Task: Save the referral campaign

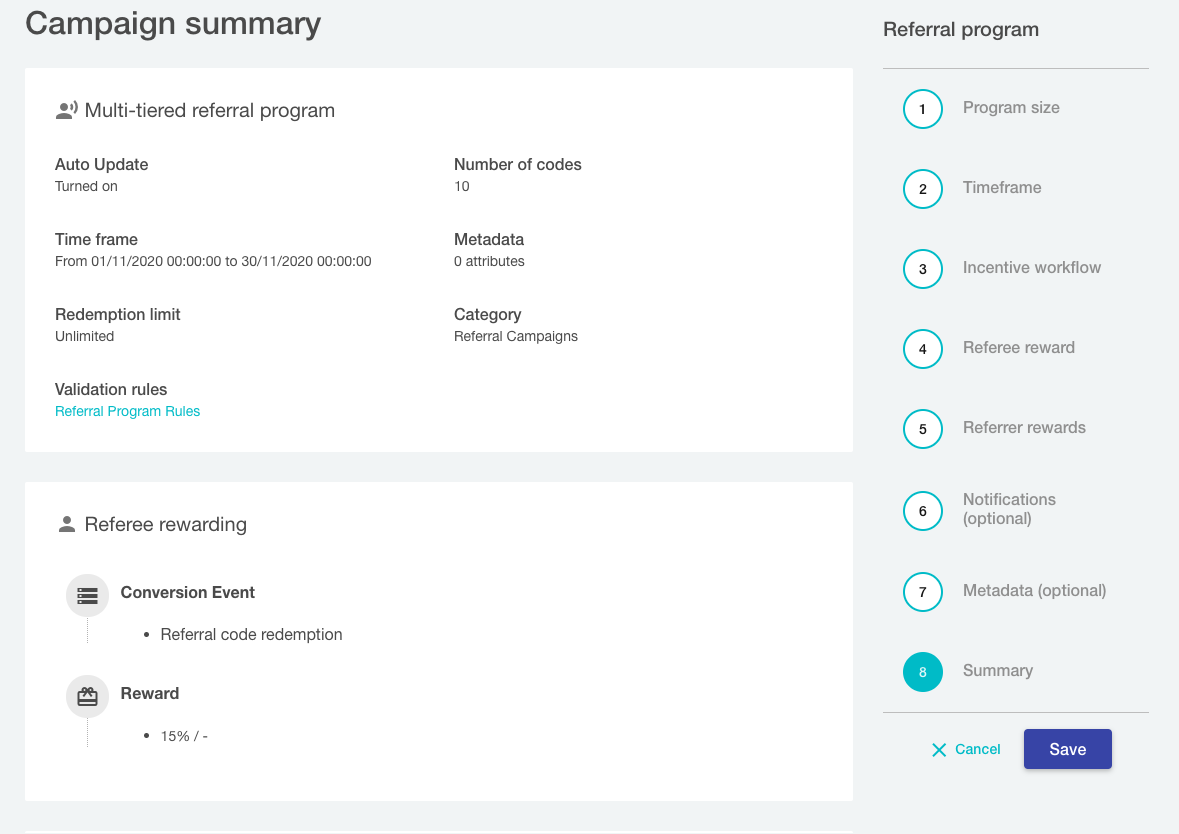Action: [x=1068, y=749]
